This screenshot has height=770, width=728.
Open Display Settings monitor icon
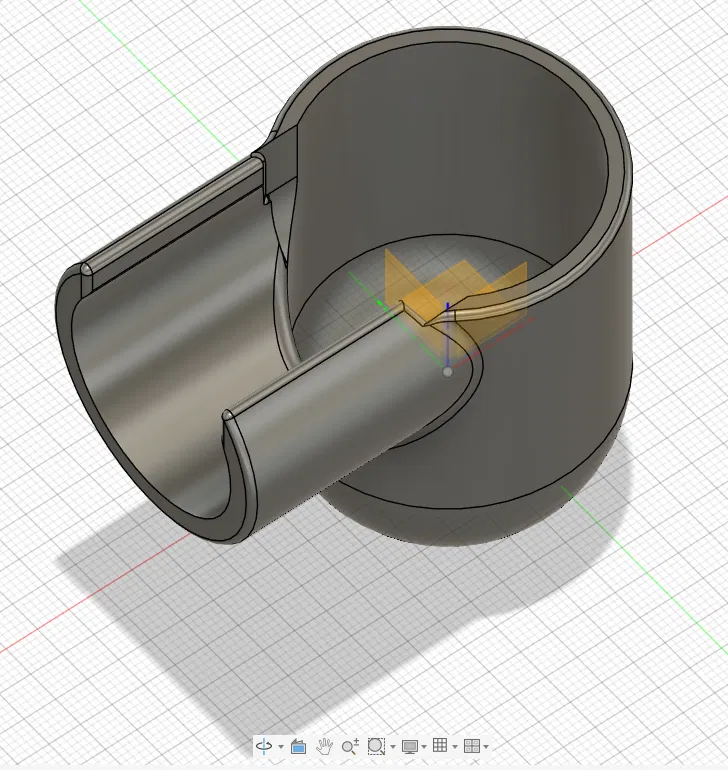coord(410,746)
